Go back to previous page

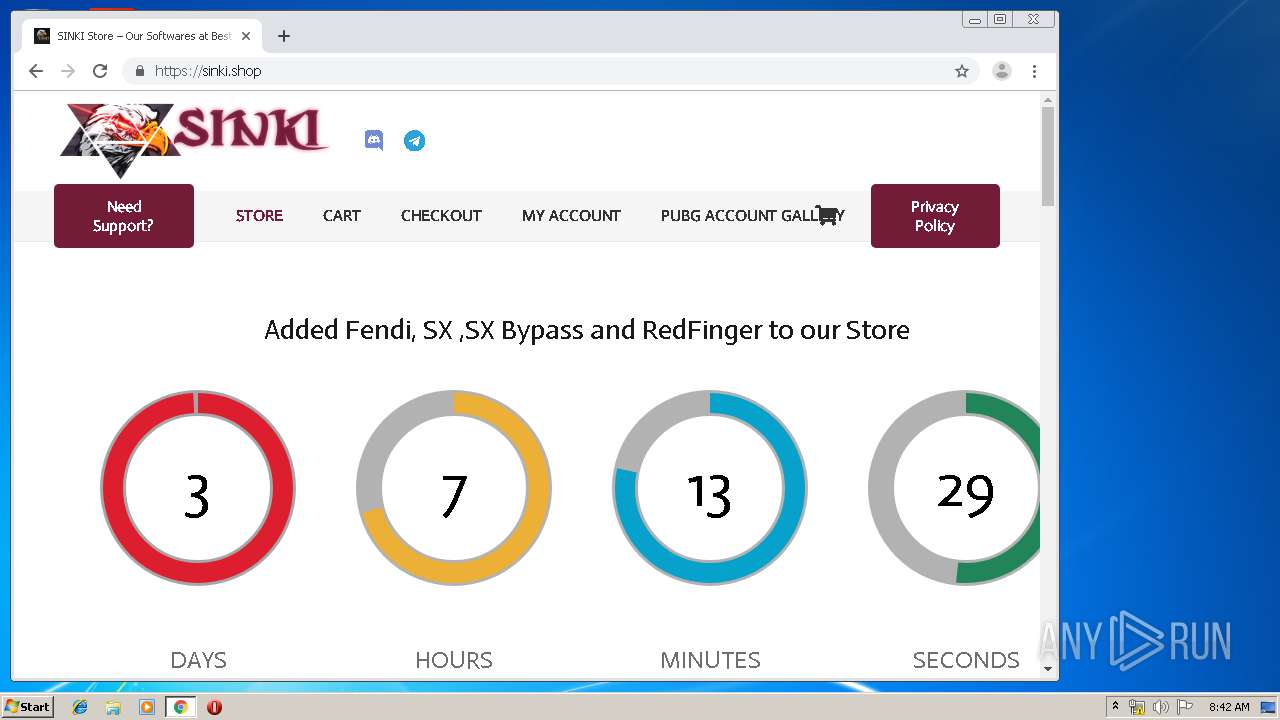click(36, 71)
